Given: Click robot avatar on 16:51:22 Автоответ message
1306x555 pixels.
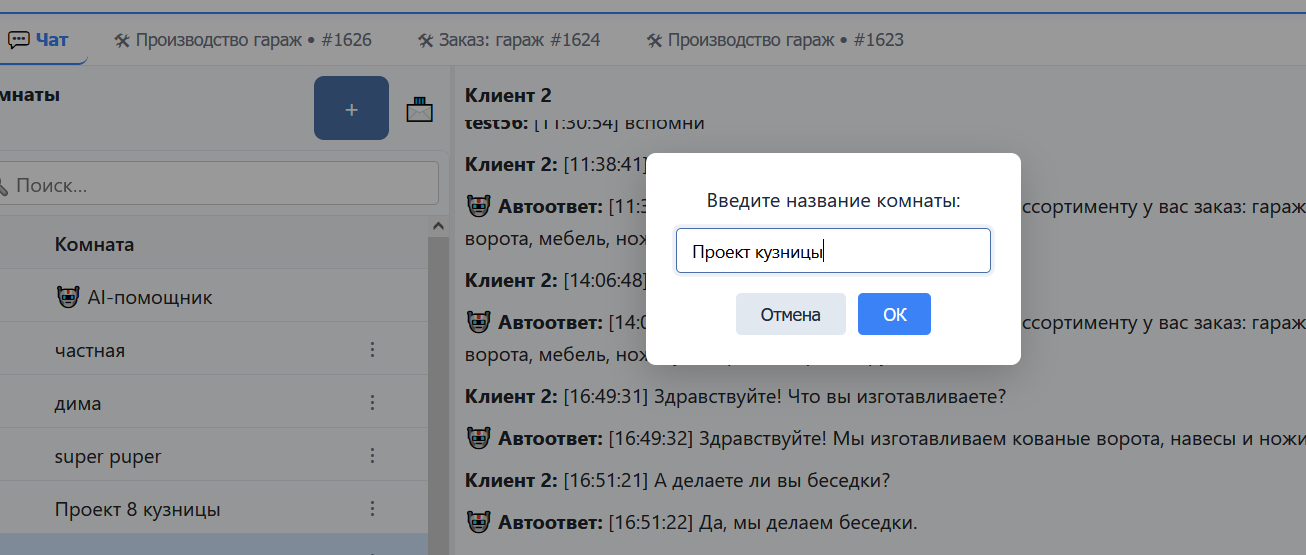Looking at the screenshot, I should point(479,522).
